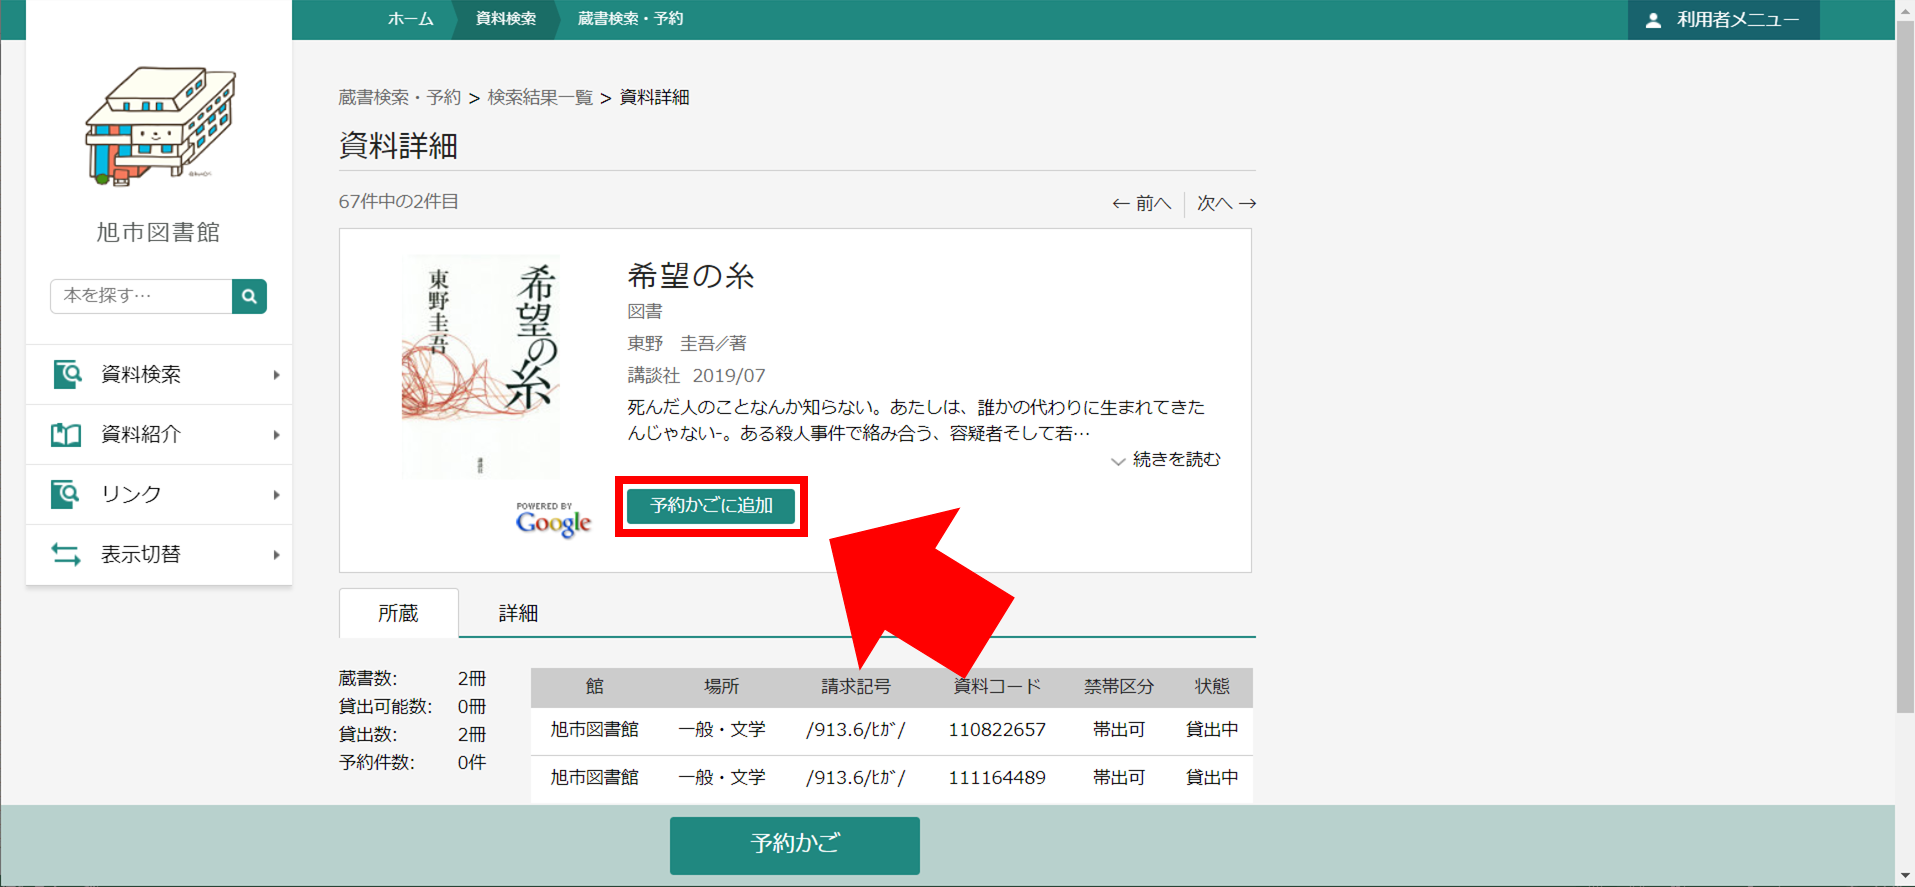This screenshot has width=1915, height=887.
Task: Click the 資料コード column header
Action: pyautogui.click(x=997, y=687)
